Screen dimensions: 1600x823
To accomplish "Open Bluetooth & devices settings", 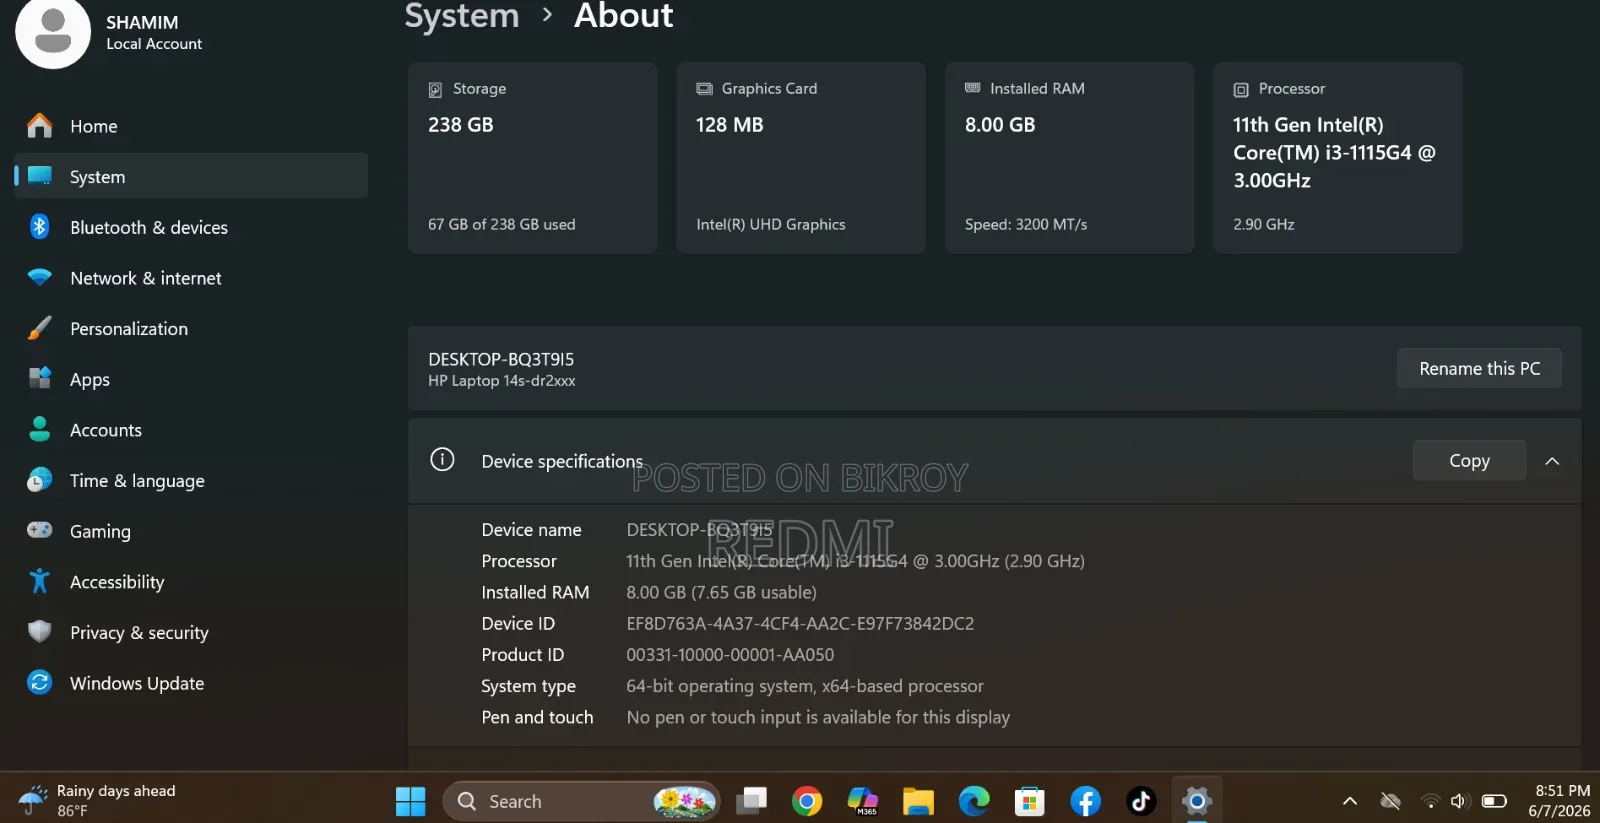I will (x=190, y=227).
